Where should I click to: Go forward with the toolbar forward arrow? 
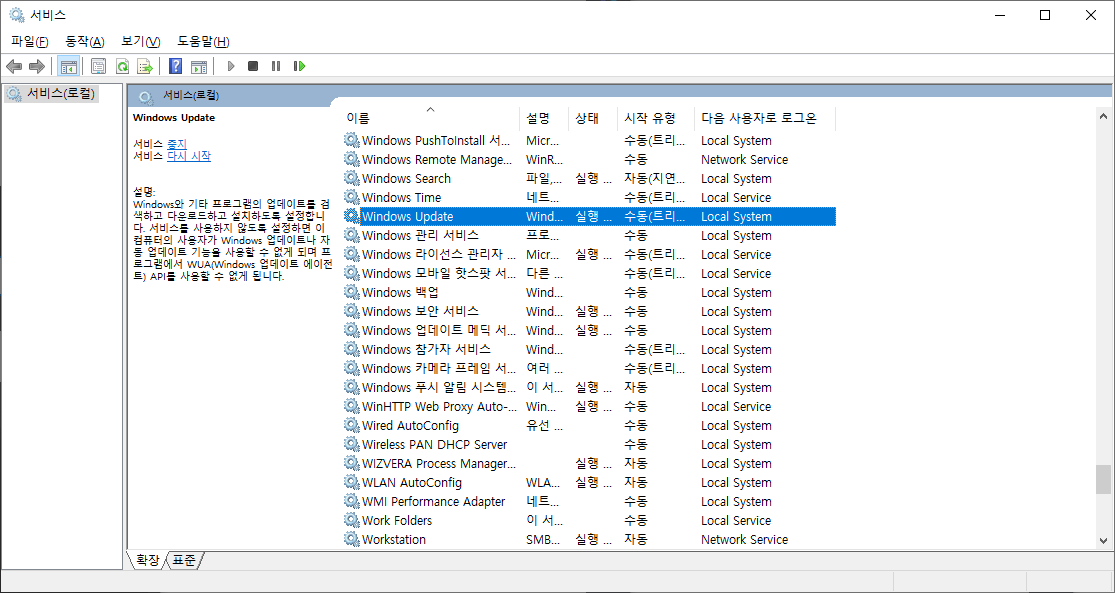pyautogui.click(x=36, y=66)
